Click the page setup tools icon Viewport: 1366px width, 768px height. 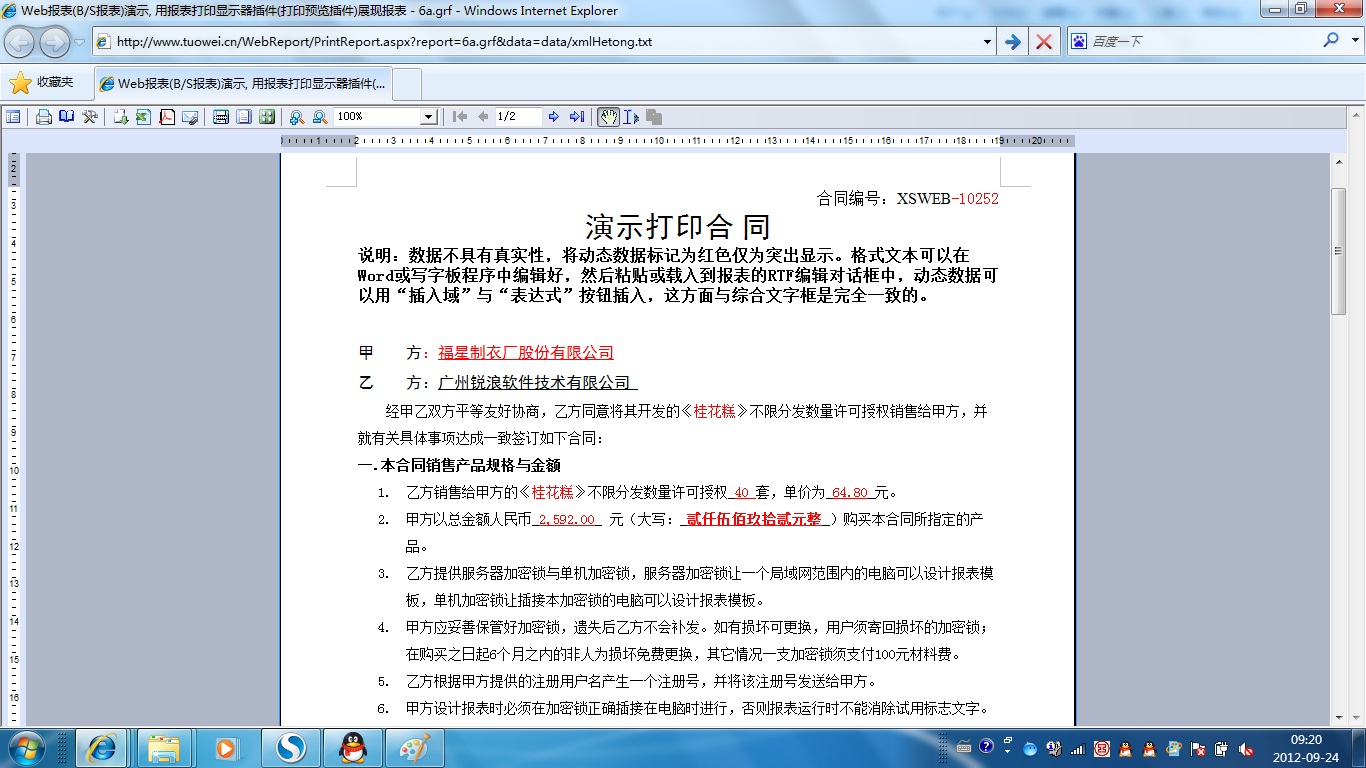90,117
